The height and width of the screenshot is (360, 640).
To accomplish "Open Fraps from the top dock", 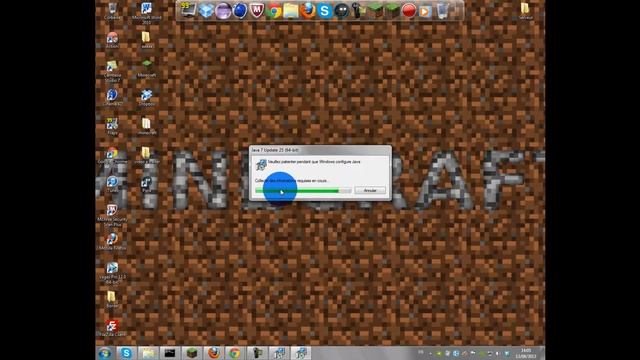I will point(188,10).
